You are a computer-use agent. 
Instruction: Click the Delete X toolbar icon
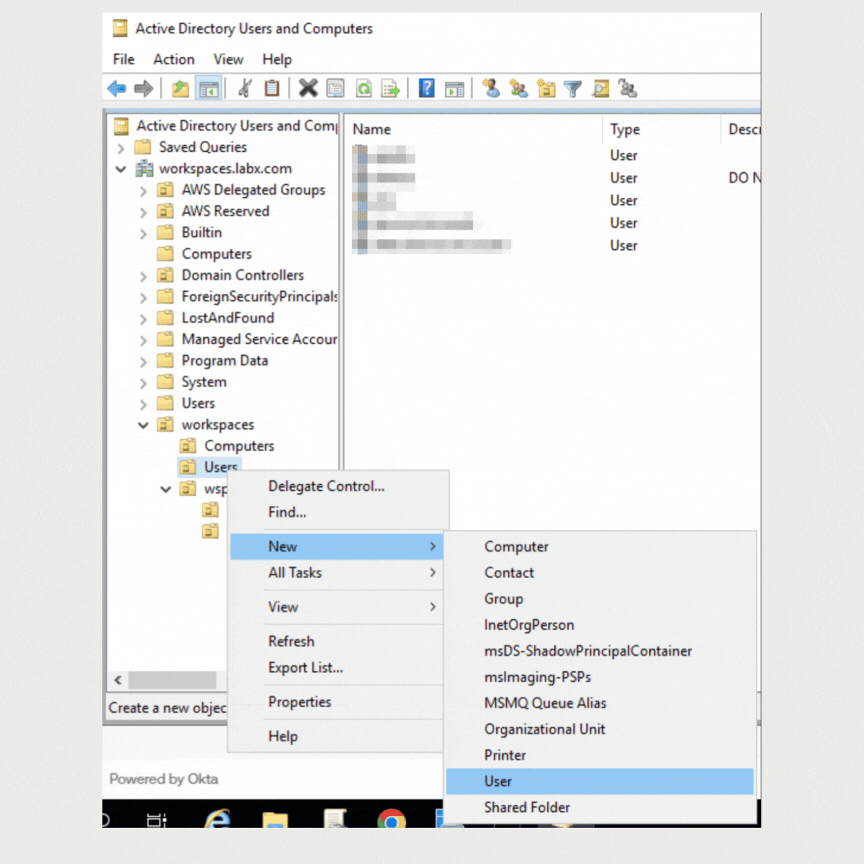click(x=308, y=88)
